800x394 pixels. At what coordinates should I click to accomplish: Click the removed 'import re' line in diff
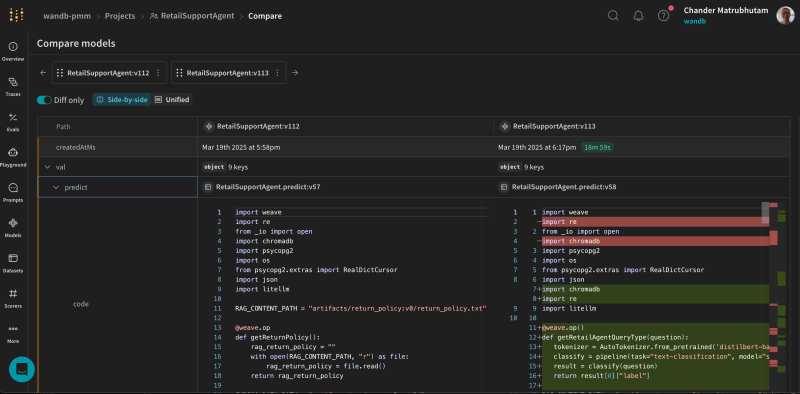655,221
